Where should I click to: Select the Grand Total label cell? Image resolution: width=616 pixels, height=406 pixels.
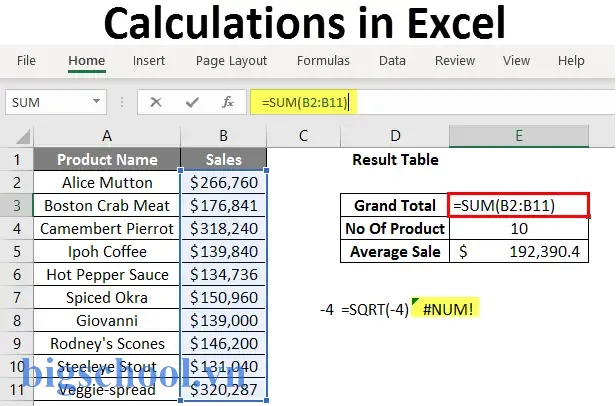tap(395, 205)
